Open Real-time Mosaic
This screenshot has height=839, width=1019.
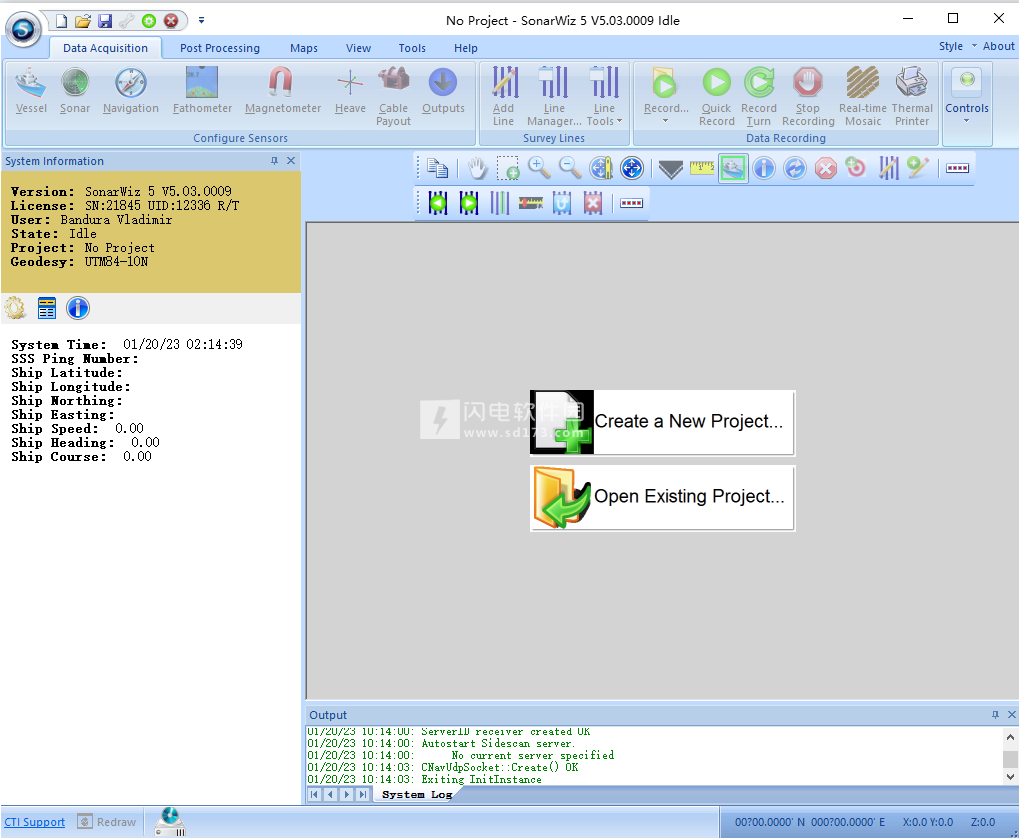click(863, 96)
